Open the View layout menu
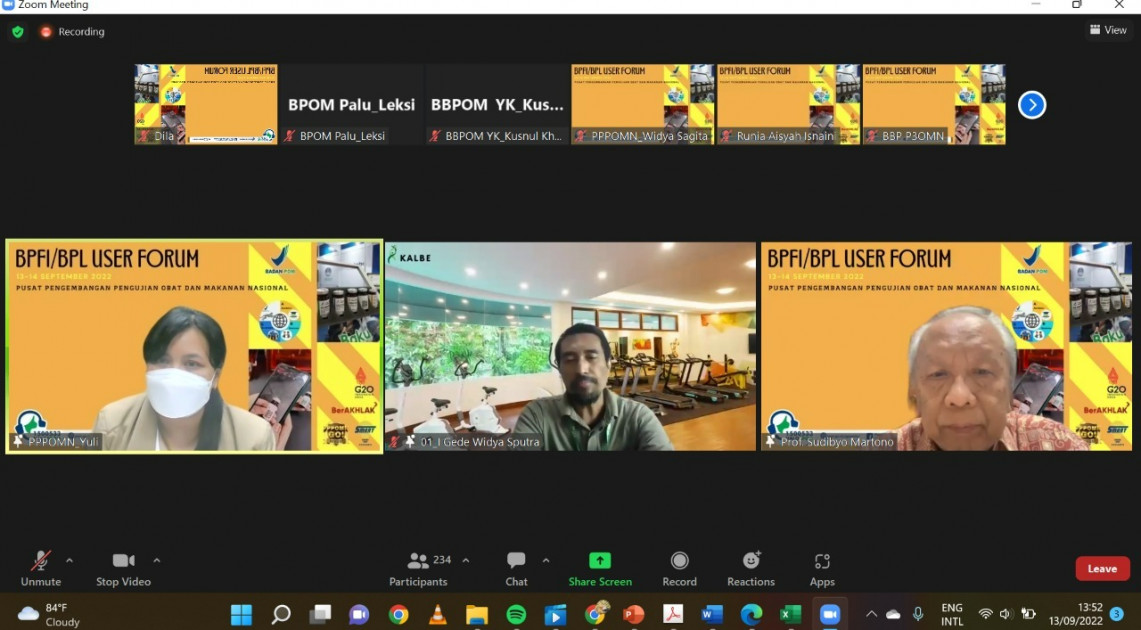 click(1108, 30)
